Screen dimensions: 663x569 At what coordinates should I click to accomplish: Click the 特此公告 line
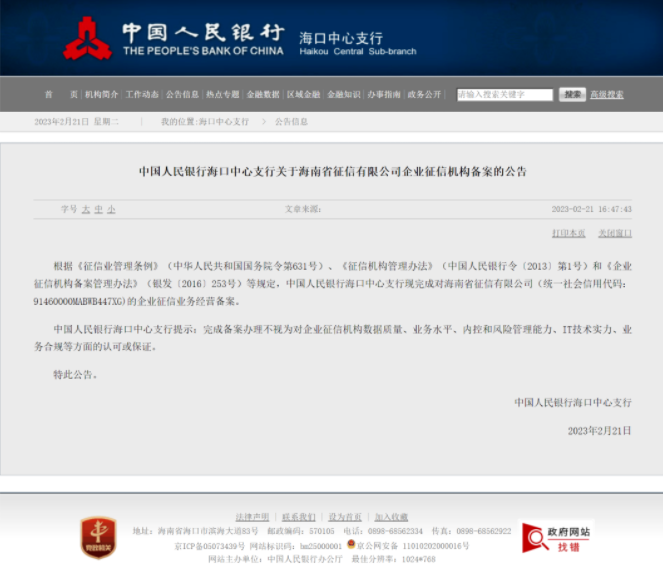click(x=75, y=375)
